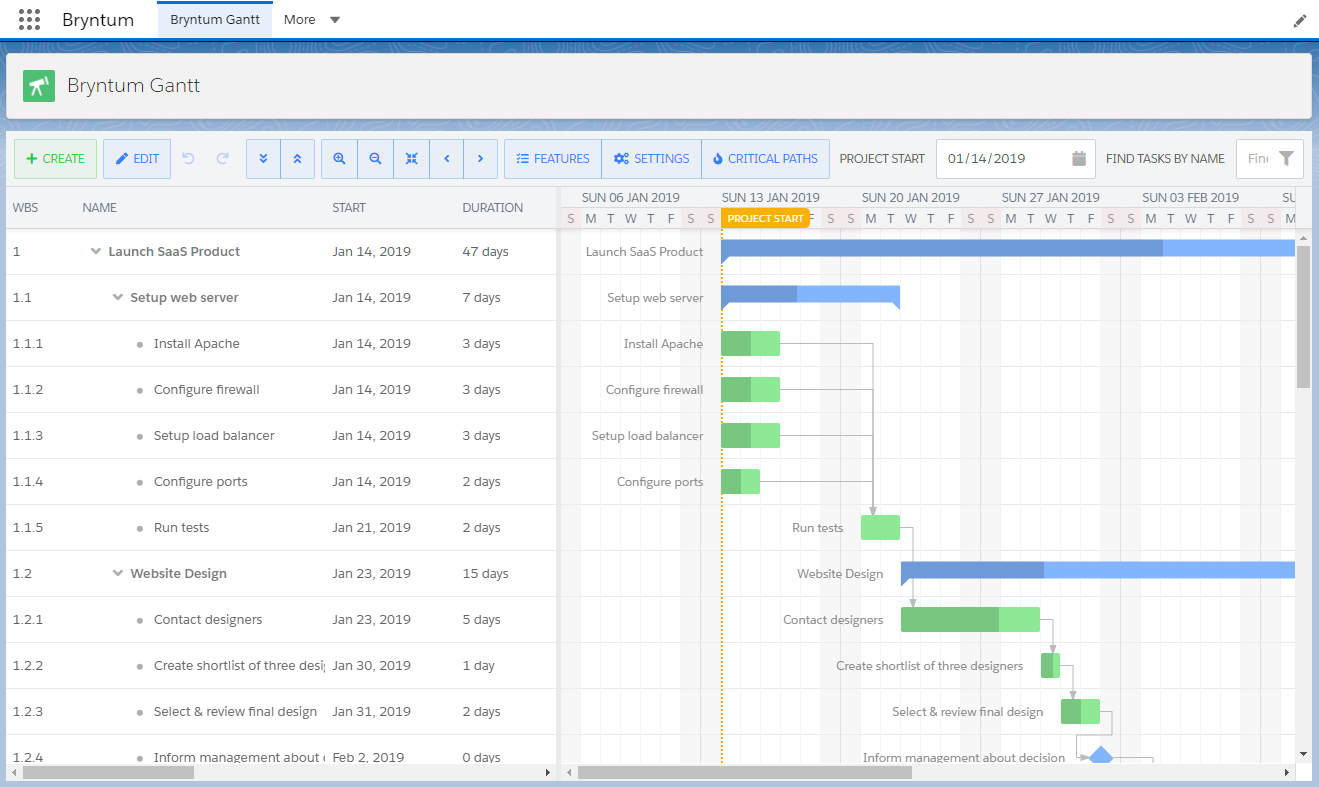Click the zoom to fit icon

411,158
